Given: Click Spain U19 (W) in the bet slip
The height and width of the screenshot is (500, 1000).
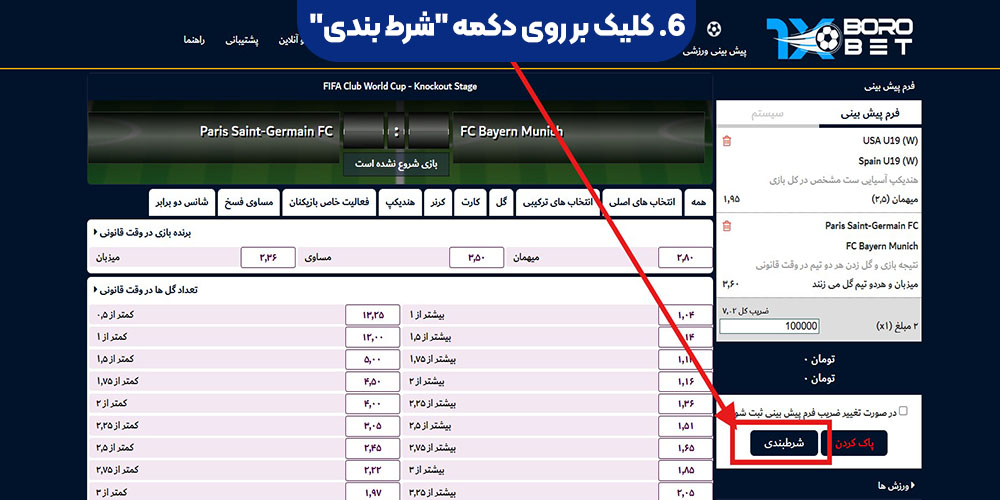Looking at the screenshot, I should pos(888,161).
